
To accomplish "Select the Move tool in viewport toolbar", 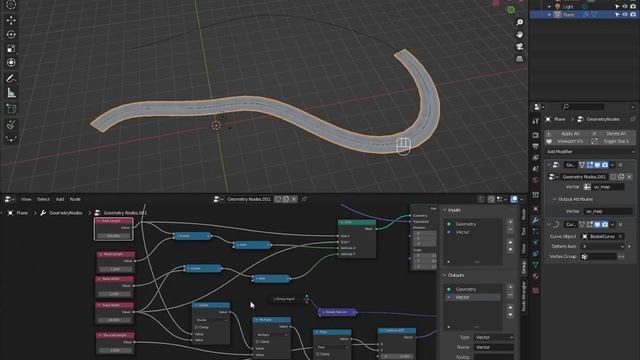I will click(11, 20).
